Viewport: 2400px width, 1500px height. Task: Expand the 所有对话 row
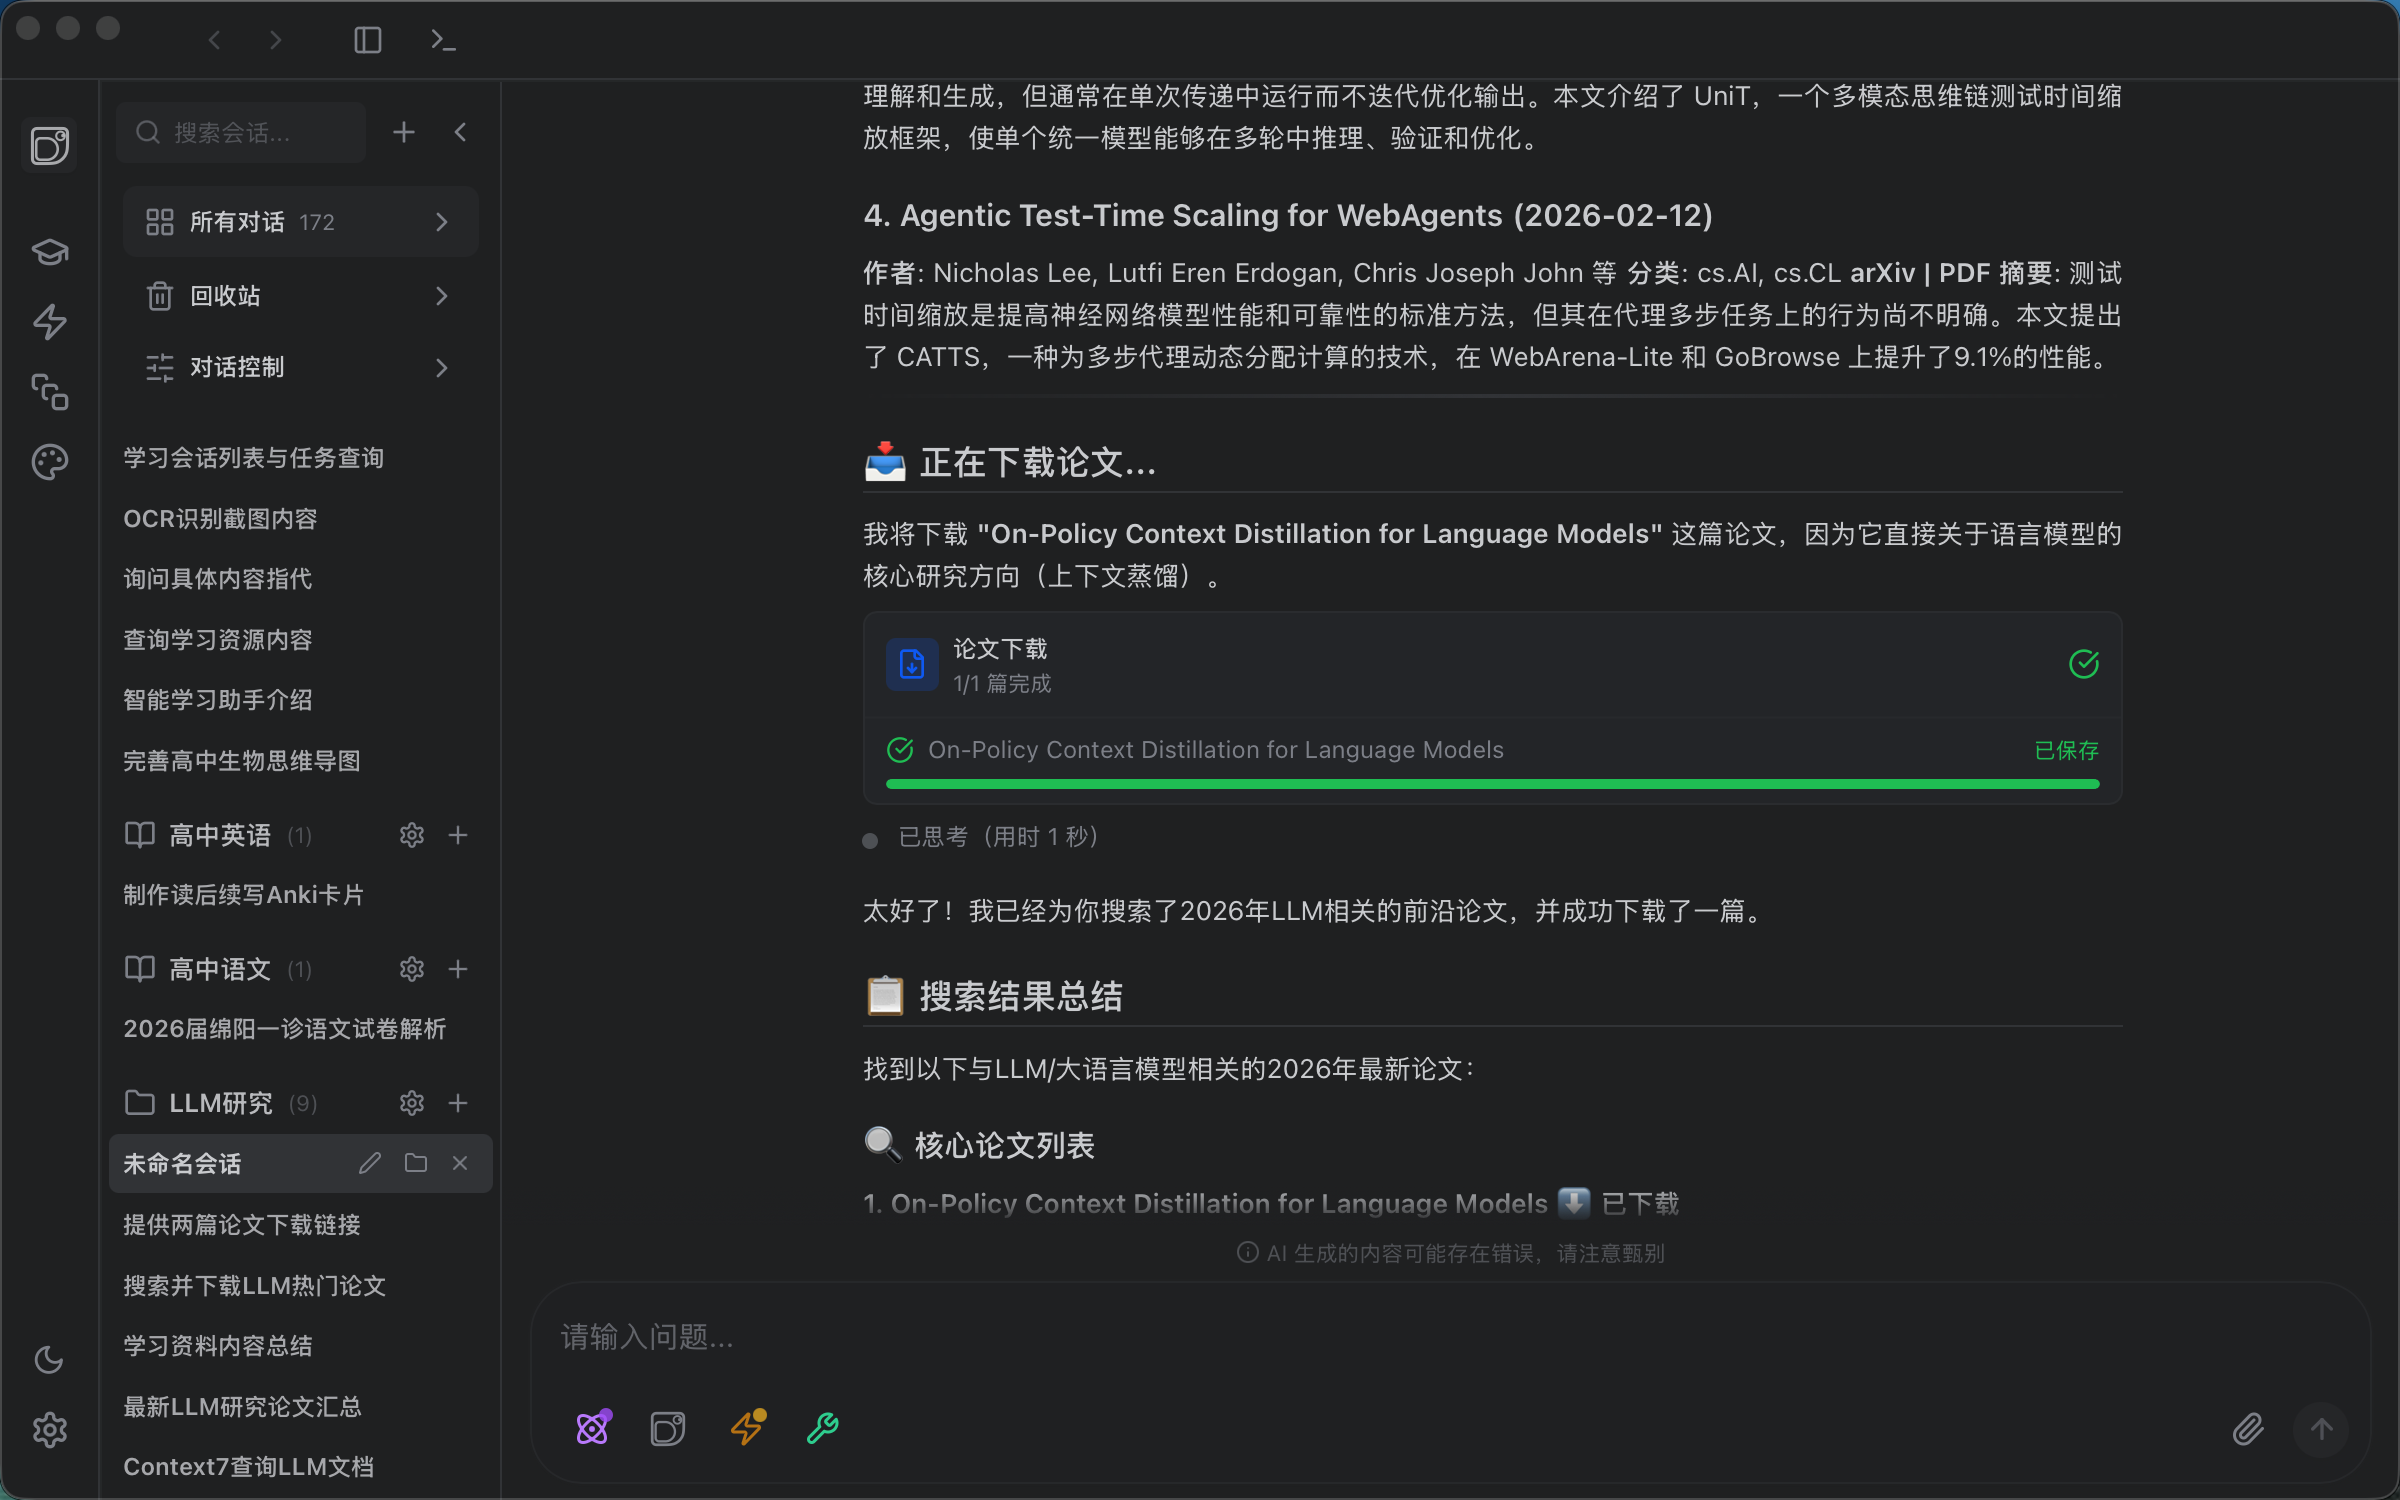[300, 222]
